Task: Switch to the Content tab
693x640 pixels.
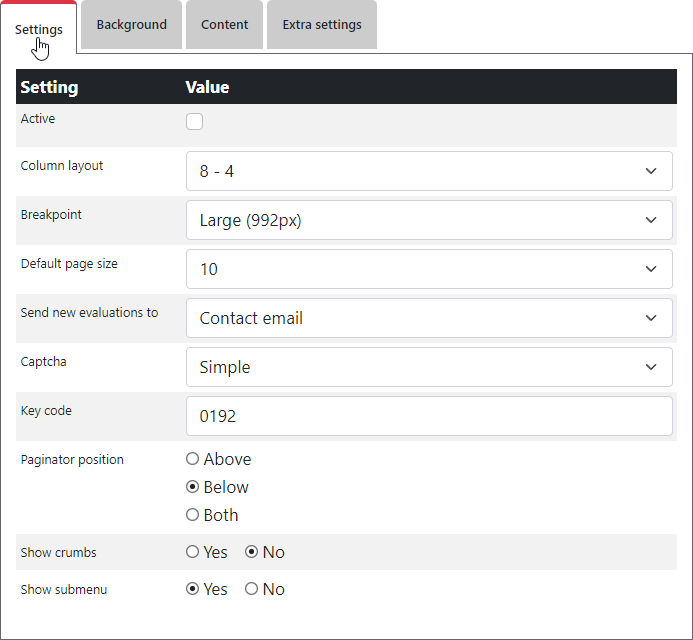Action: pos(224,25)
